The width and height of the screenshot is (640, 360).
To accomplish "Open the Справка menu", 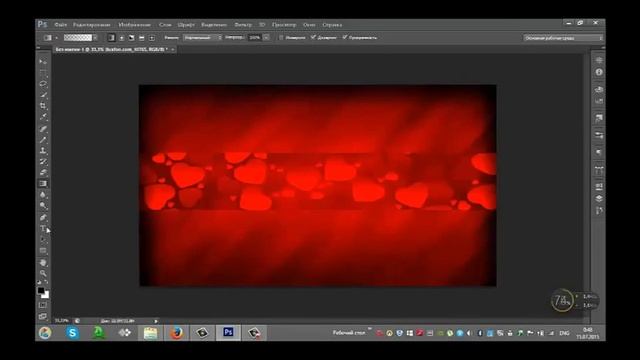I will coord(332,25).
